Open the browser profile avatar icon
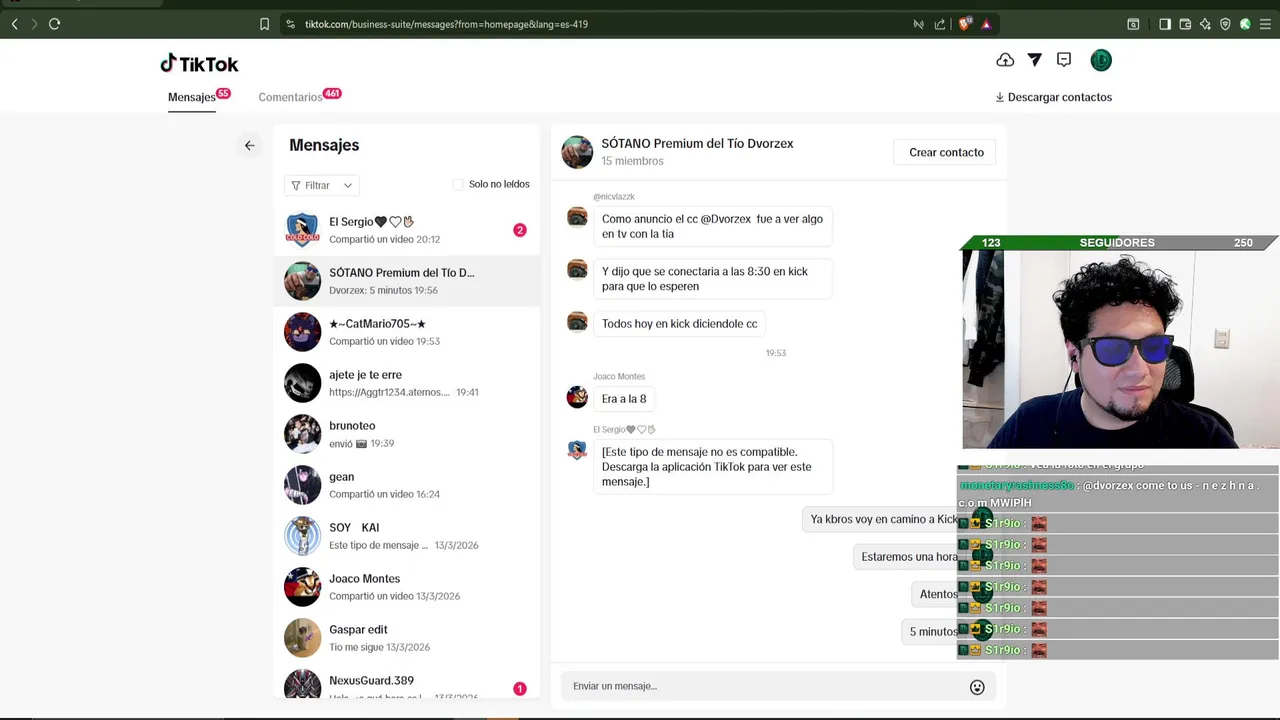Viewport: 1280px width, 720px height. coord(1245,24)
